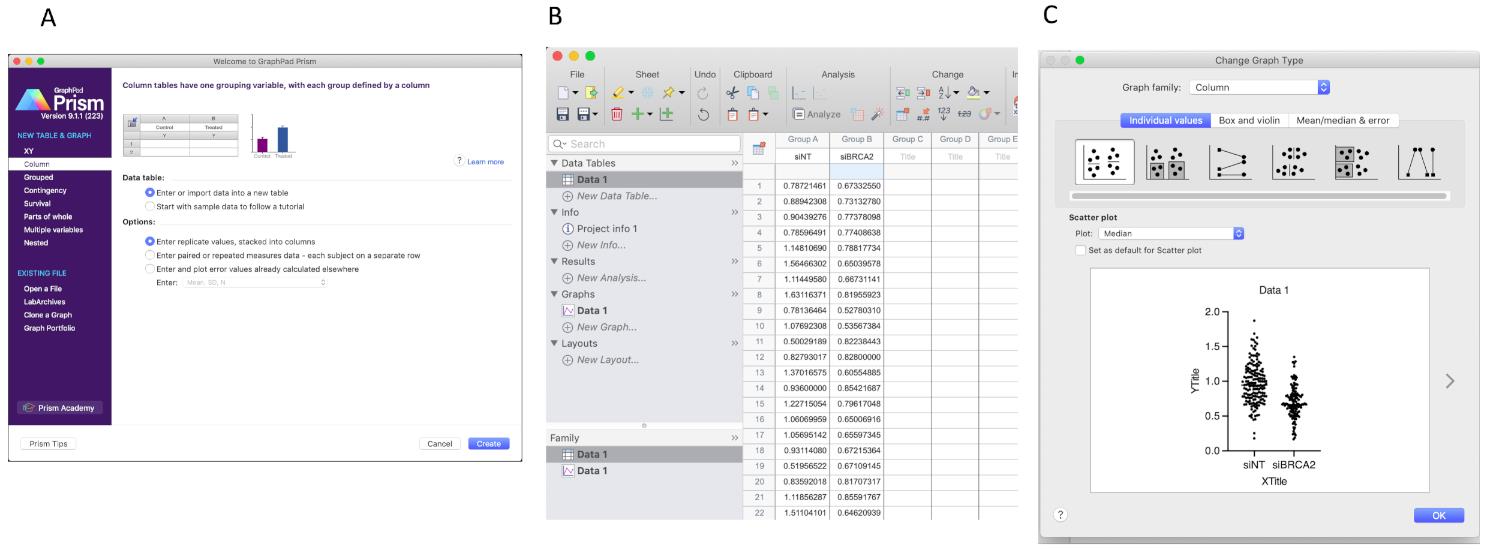Switch to the 'Box and violin' tab
Viewport: 1490px width, 550px height.
(1248, 120)
